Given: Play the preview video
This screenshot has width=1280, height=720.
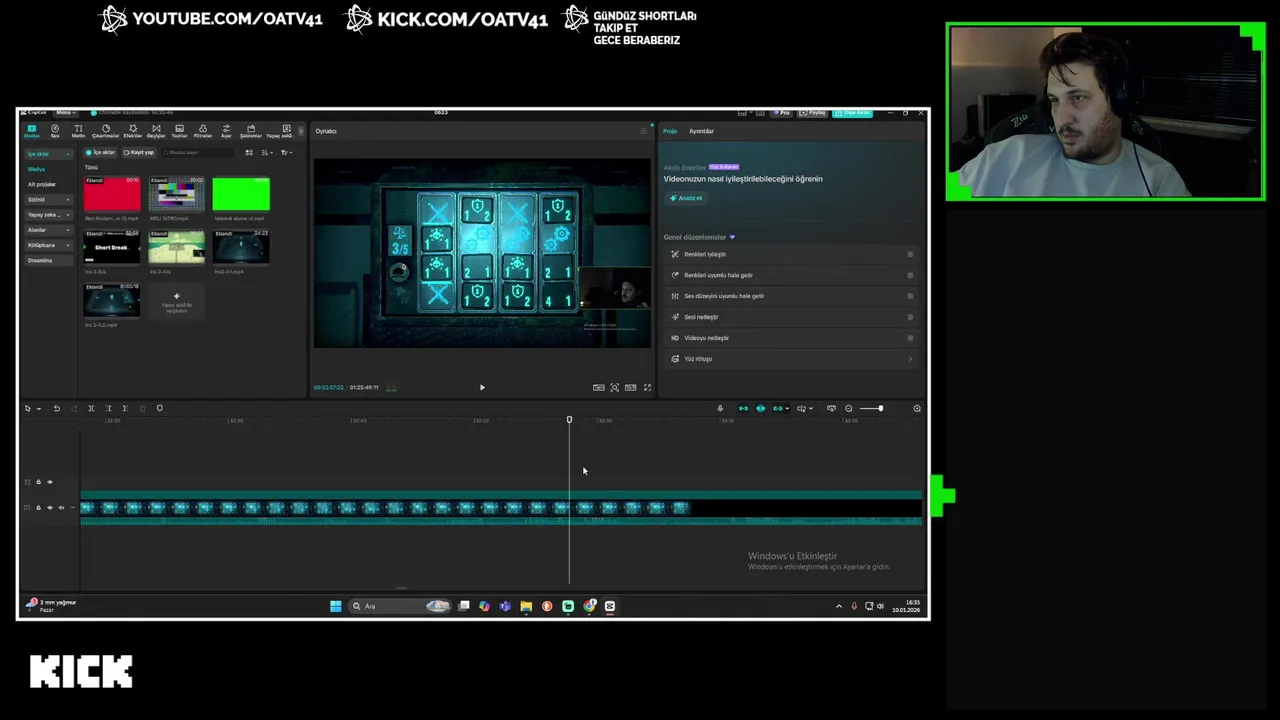Looking at the screenshot, I should (x=482, y=387).
